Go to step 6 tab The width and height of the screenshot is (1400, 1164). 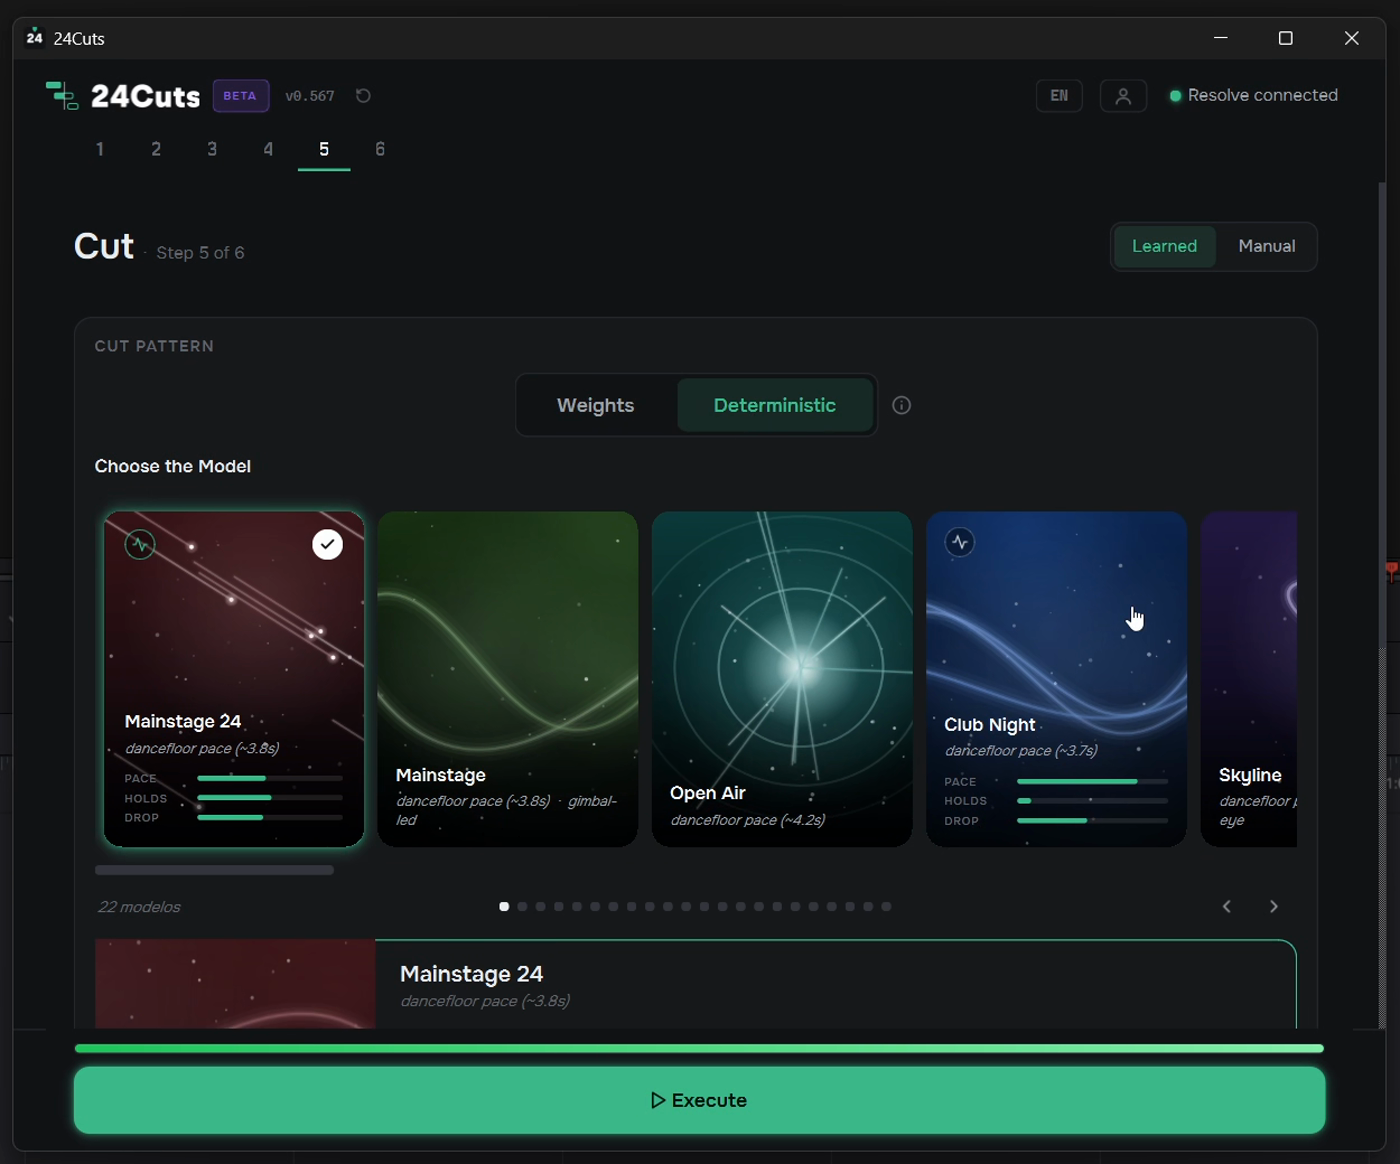tap(380, 149)
